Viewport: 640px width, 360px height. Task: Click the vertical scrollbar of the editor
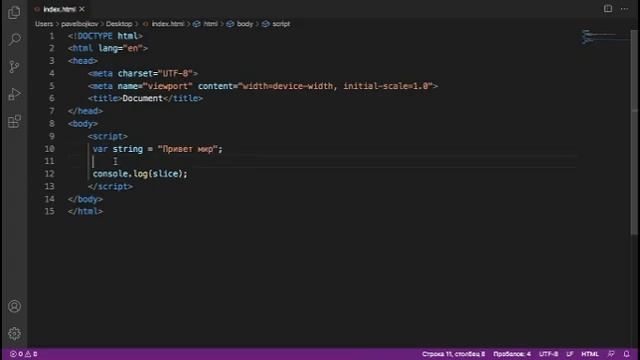click(635, 131)
